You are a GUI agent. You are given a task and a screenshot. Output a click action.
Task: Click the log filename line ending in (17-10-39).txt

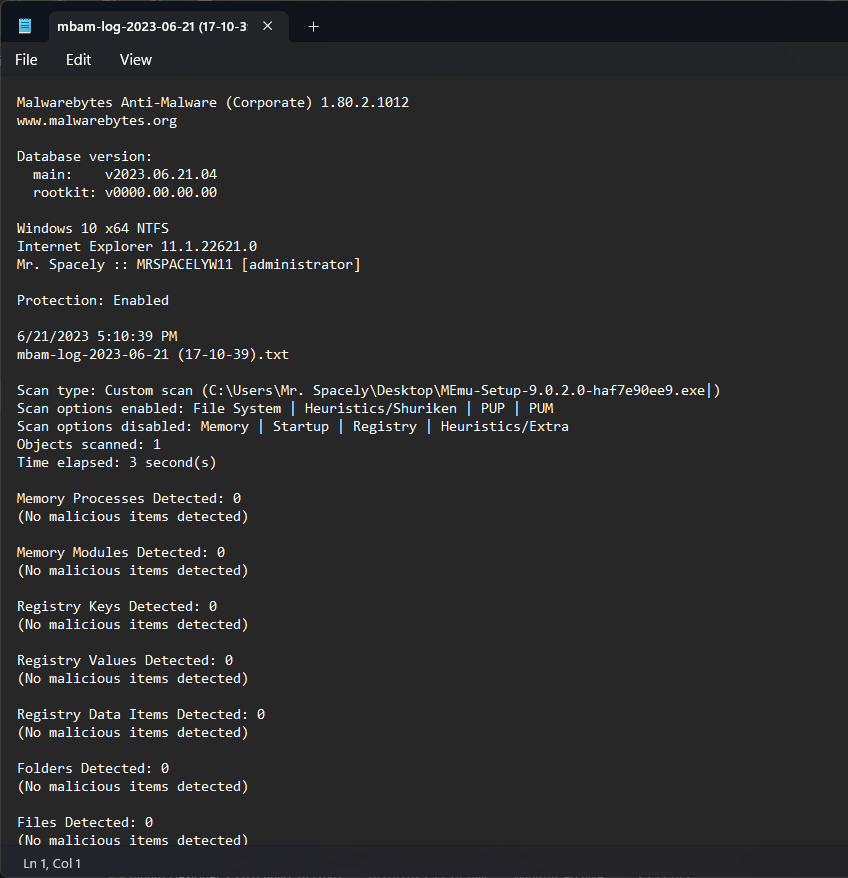[x=153, y=354]
